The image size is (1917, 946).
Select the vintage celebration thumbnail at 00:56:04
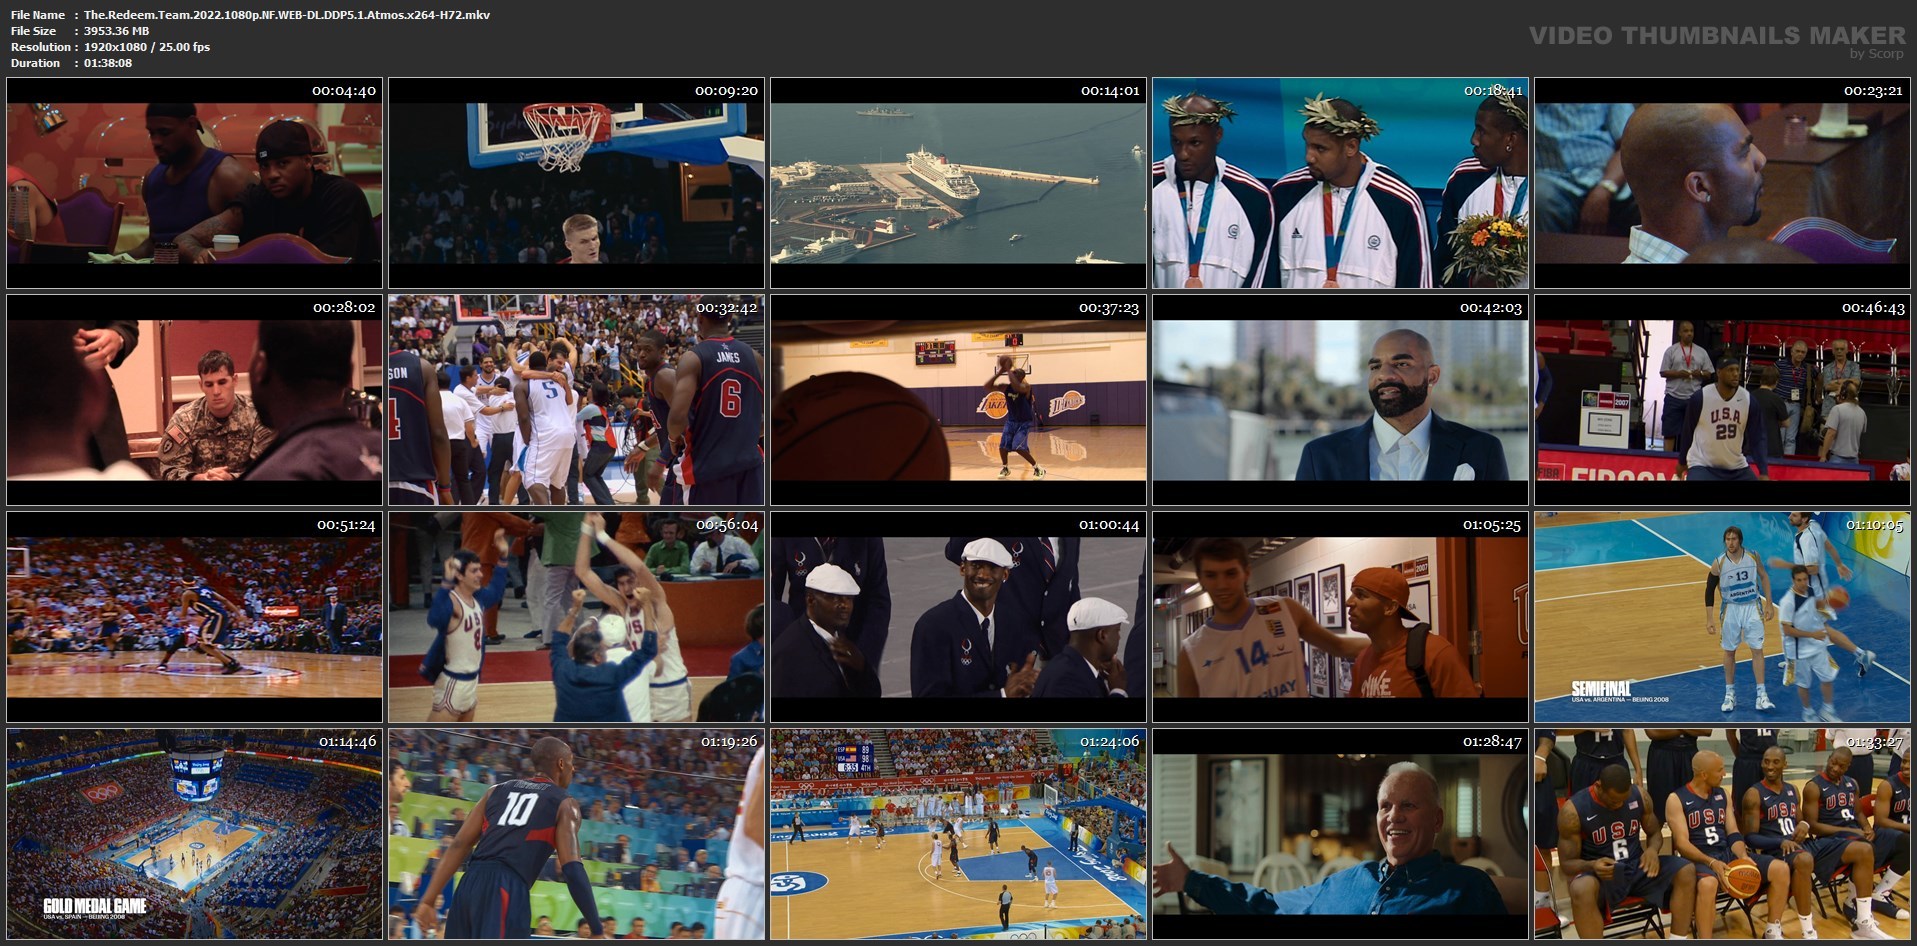tap(576, 617)
